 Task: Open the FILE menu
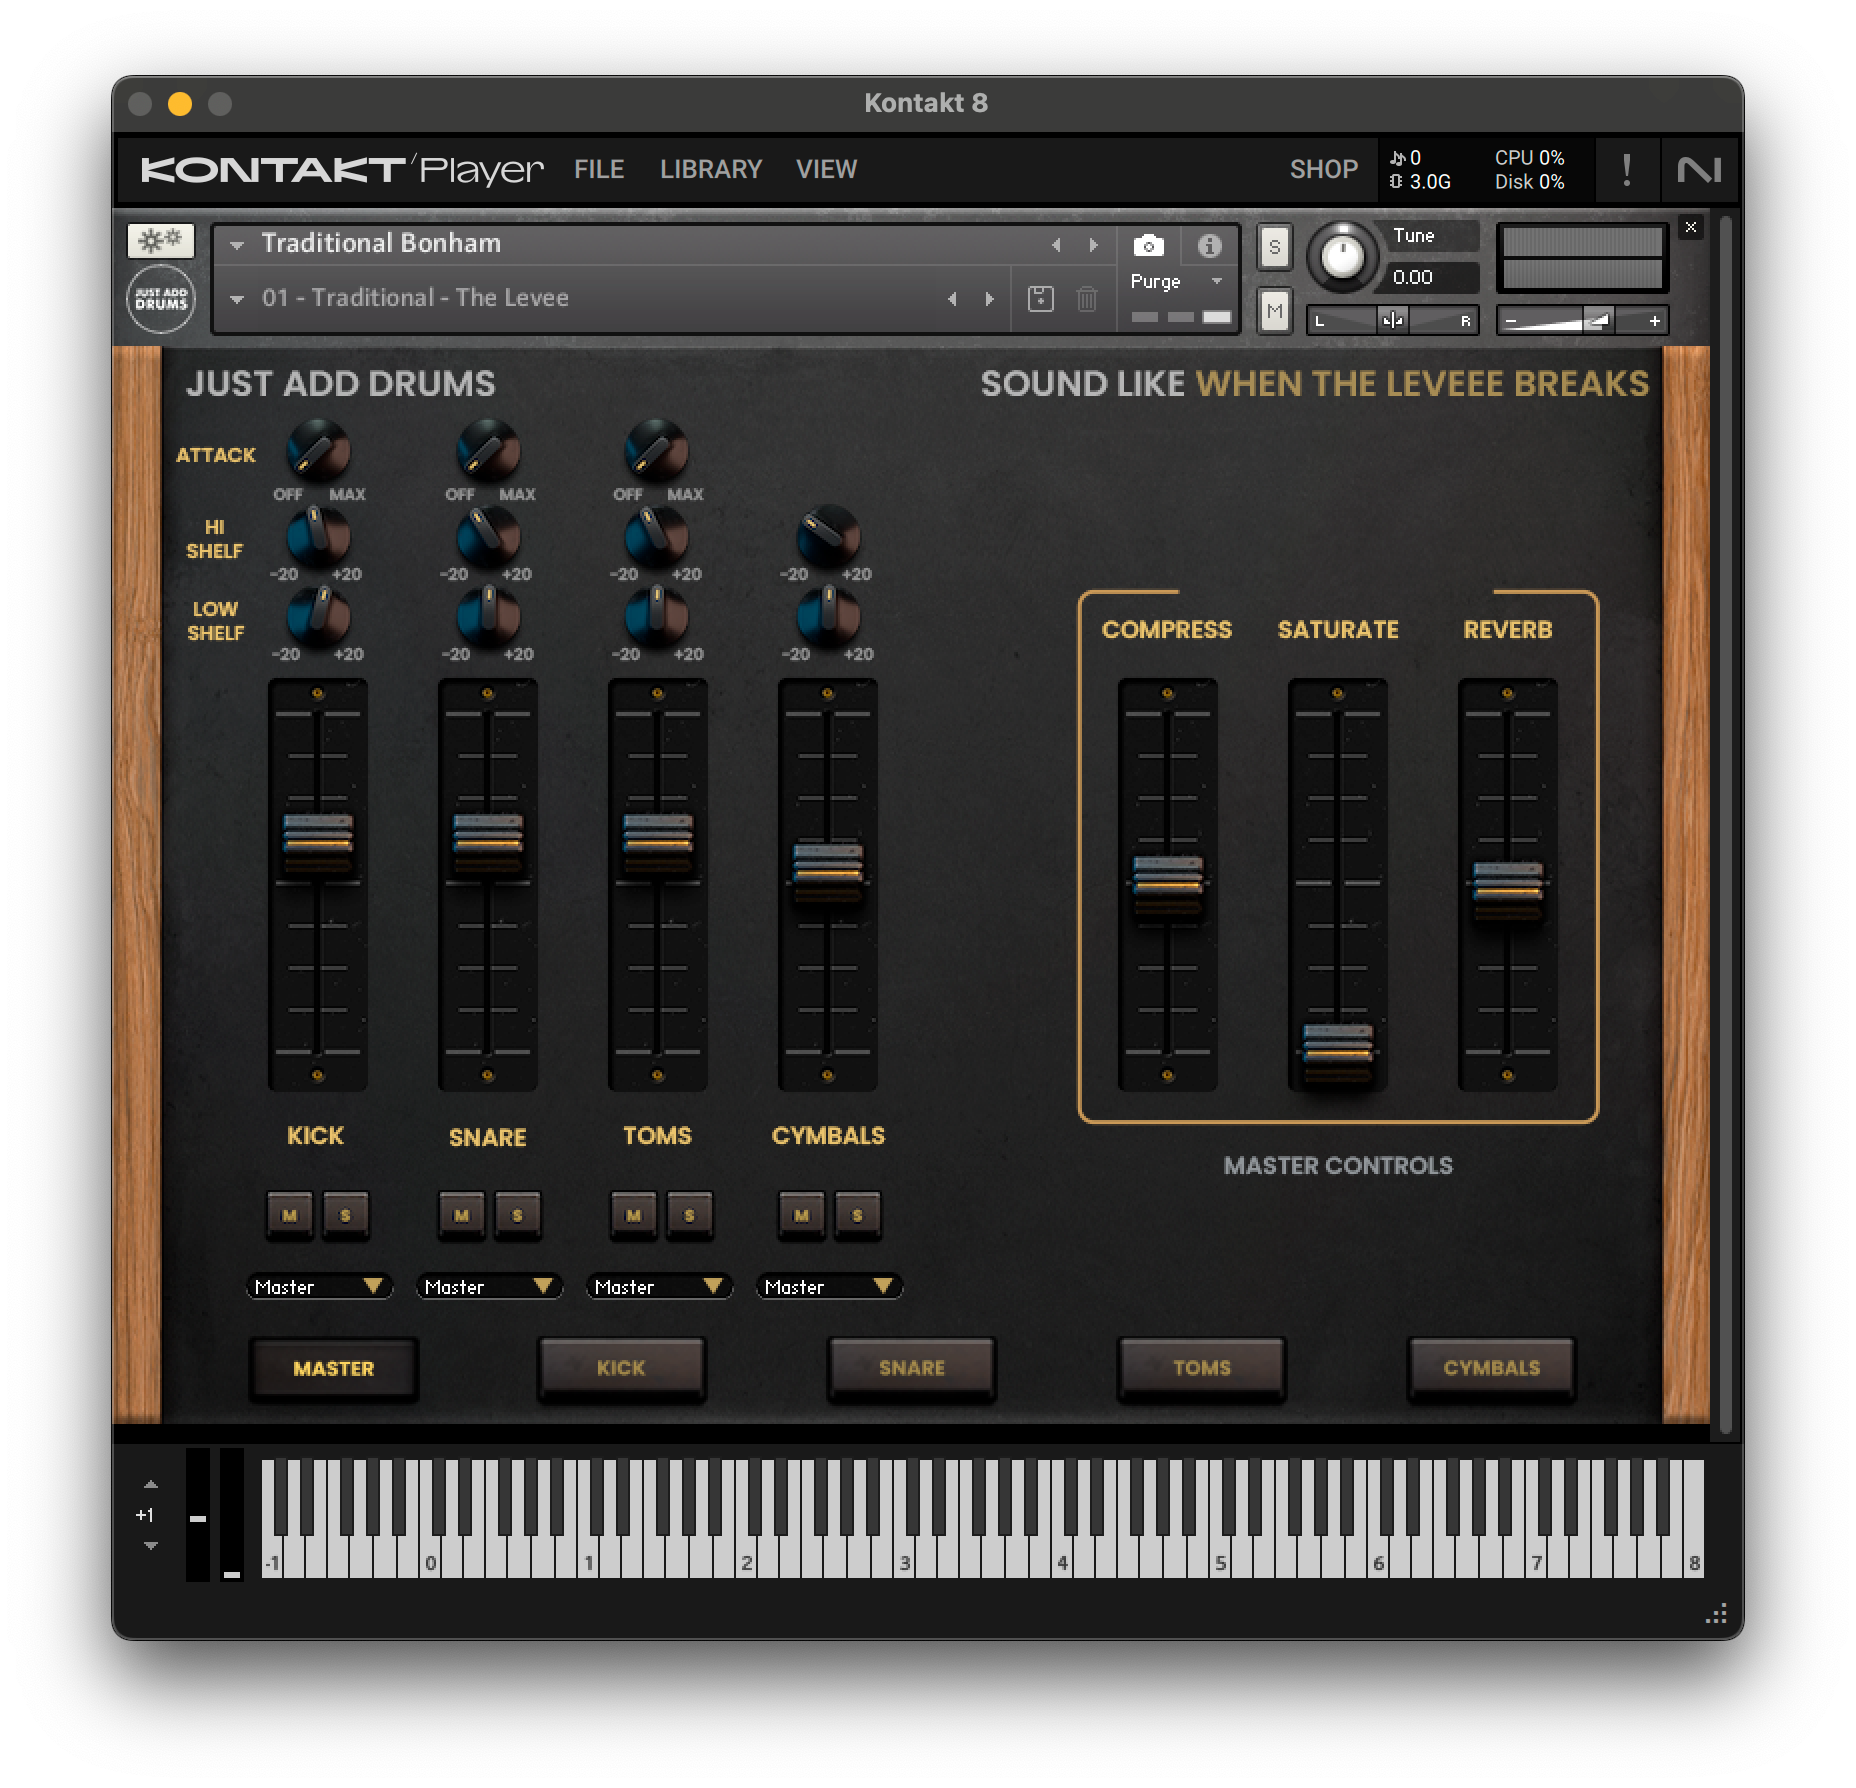(599, 169)
